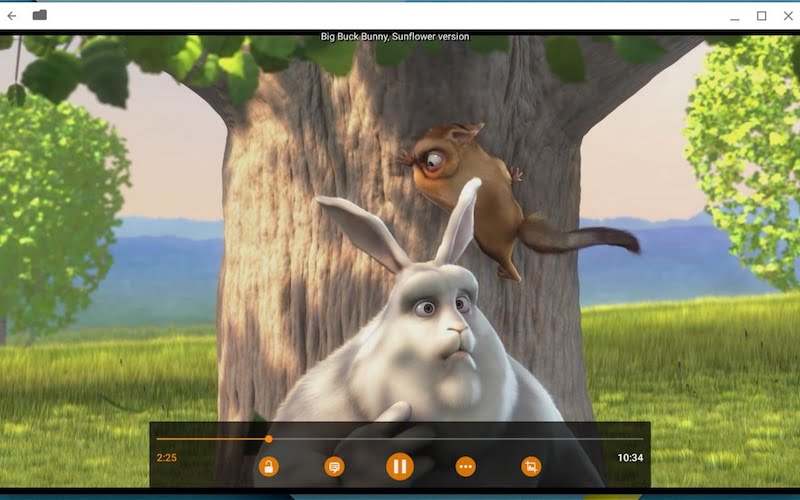The height and width of the screenshot is (500, 800).
Task: Close the video player window
Action: 786,15
